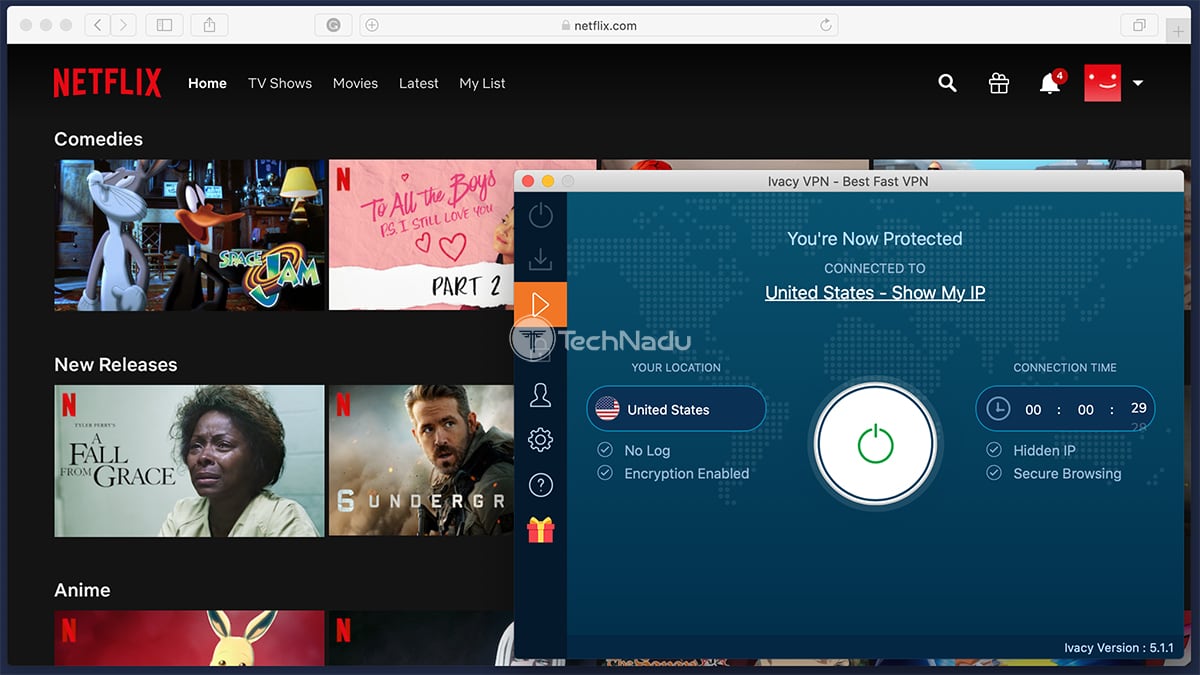Click the "Hidden IP" label

point(1044,451)
